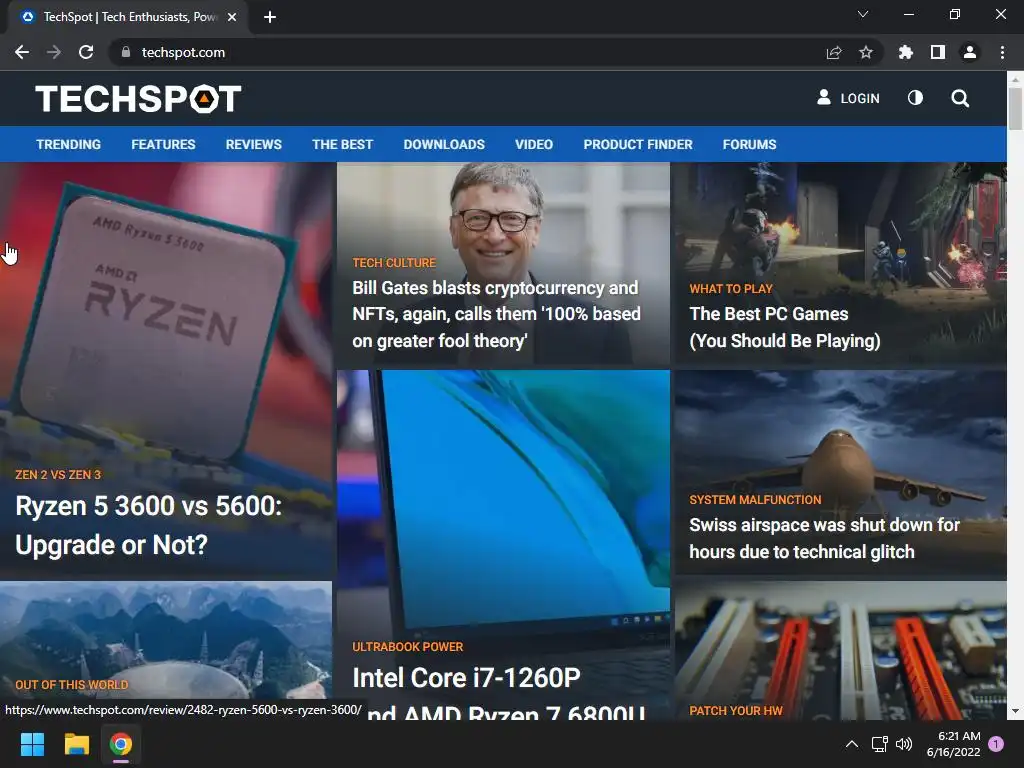The height and width of the screenshot is (768, 1024).
Task: Click the SYSTEM MALFUNCTION category label
Action: [x=755, y=500]
